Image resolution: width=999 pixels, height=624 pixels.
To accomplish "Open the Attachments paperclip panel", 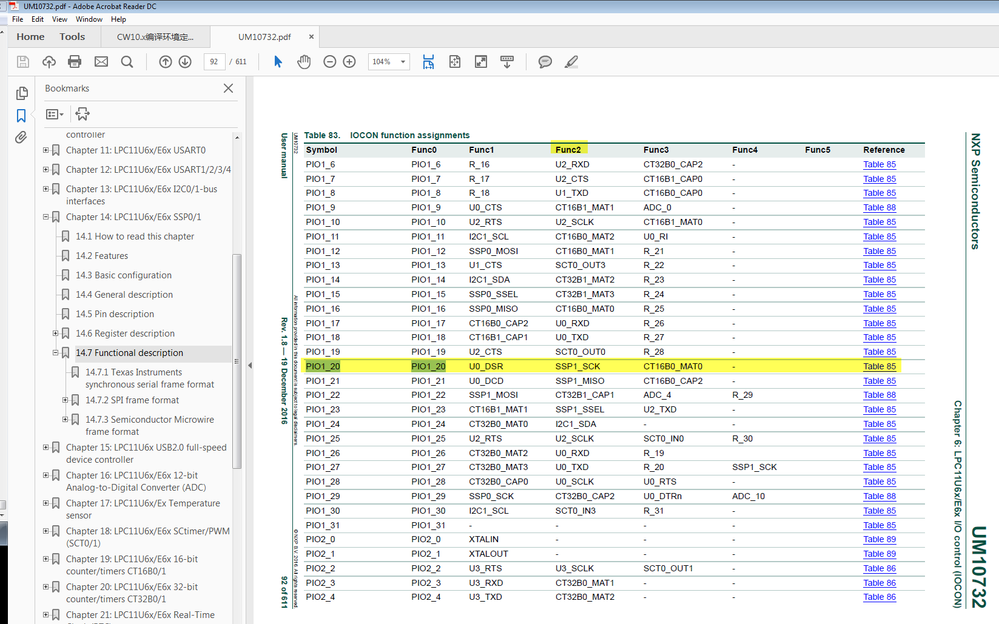I will tap(21, 137).
